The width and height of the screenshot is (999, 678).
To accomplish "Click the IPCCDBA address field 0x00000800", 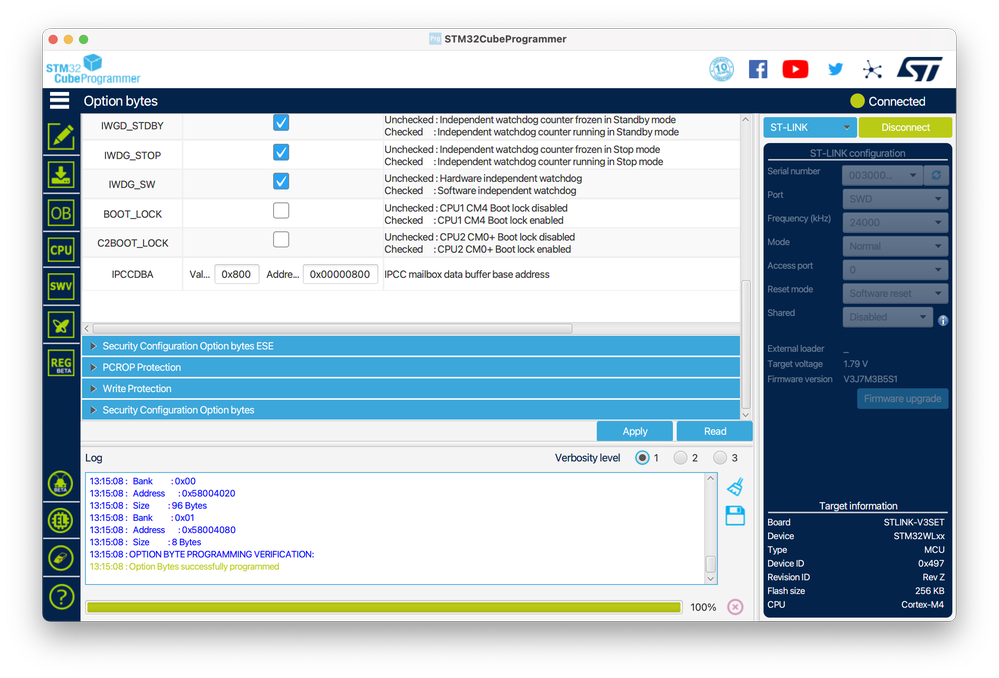I will [340, 275].
